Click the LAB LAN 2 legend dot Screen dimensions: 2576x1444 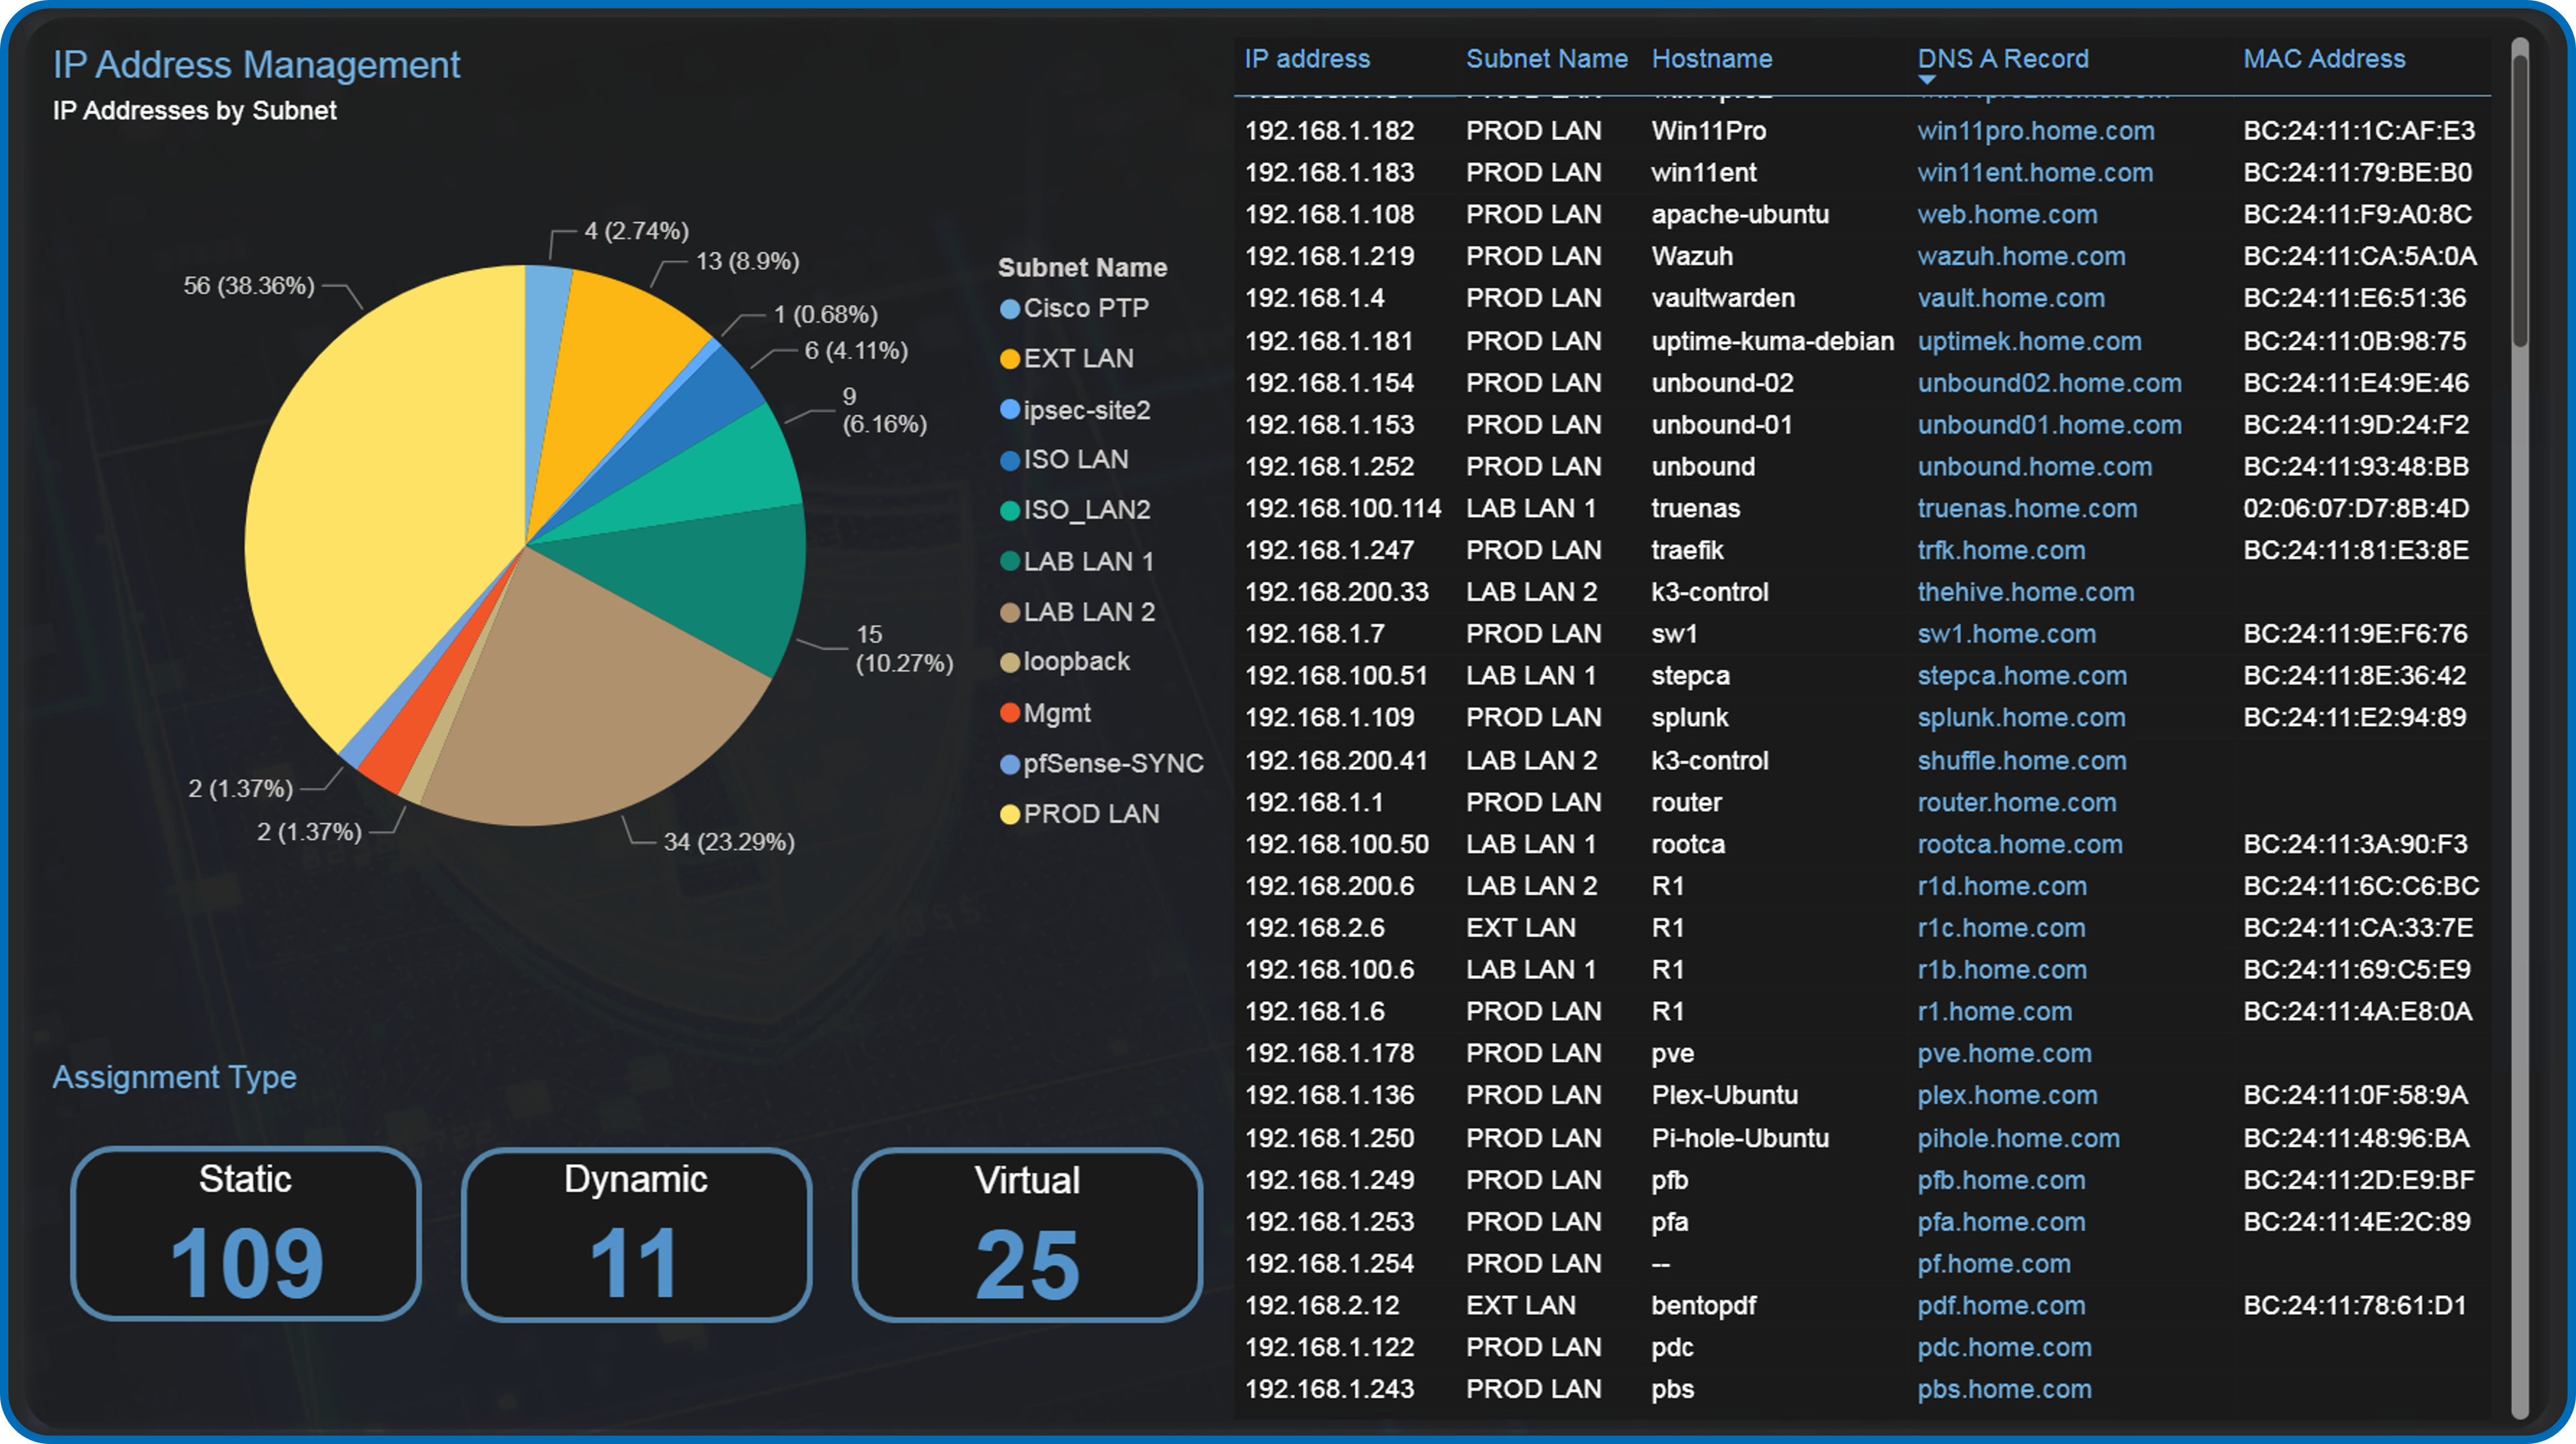pos(1010,612)
